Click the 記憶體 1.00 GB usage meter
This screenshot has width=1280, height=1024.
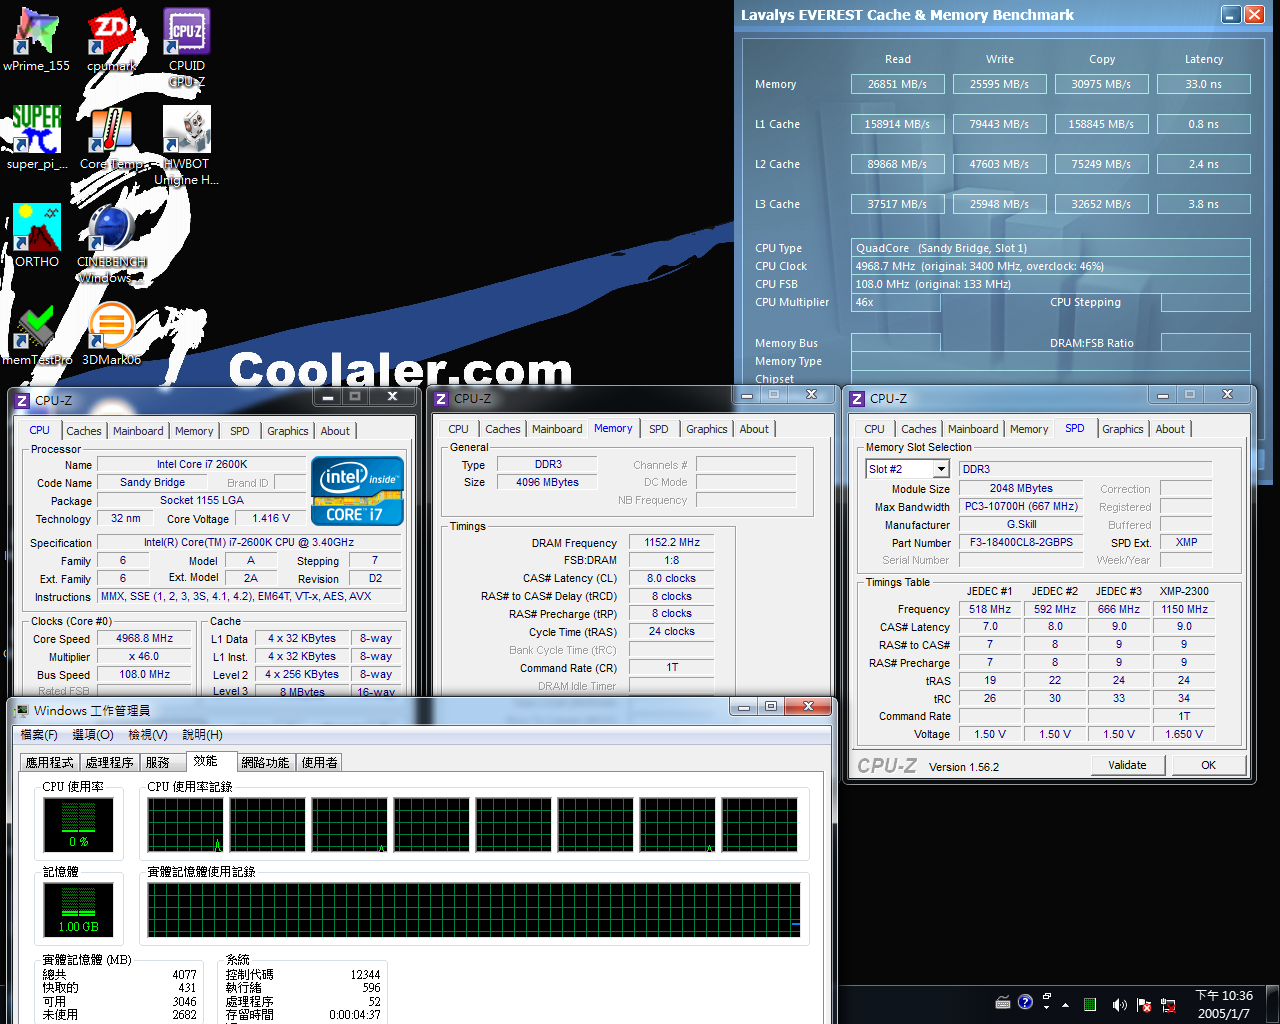(x=78, y=910)
